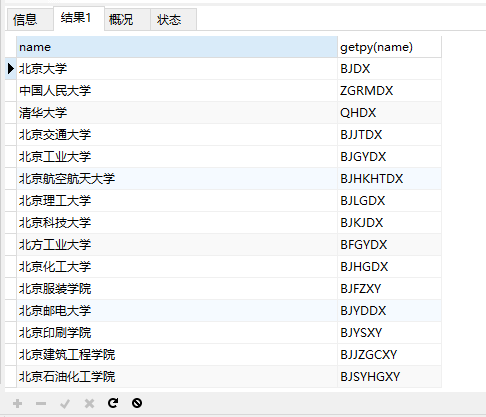486x417 pixels.
Task: Click the current row arrow indicator
Action: tap(11, 68)
